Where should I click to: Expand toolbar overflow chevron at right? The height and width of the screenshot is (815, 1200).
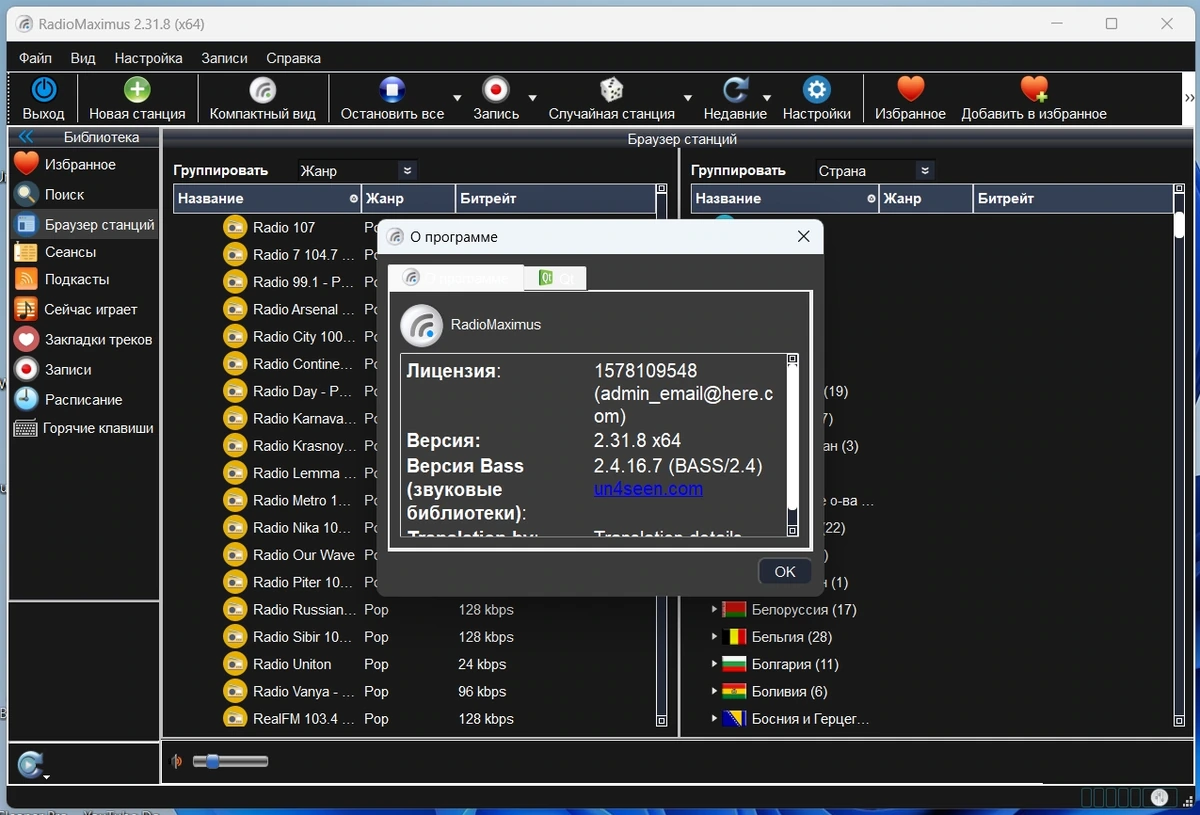pyautogui.click(x=1189, y=98)
